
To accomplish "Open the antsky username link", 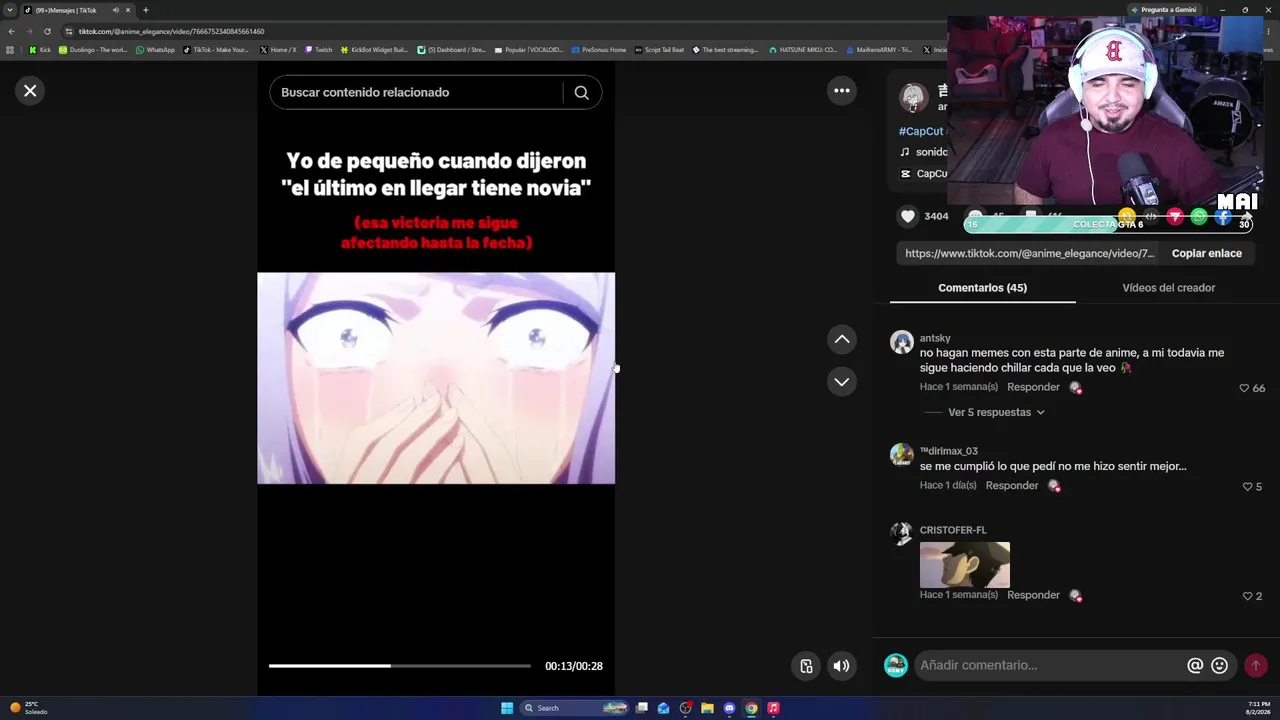I will point(935,338).
